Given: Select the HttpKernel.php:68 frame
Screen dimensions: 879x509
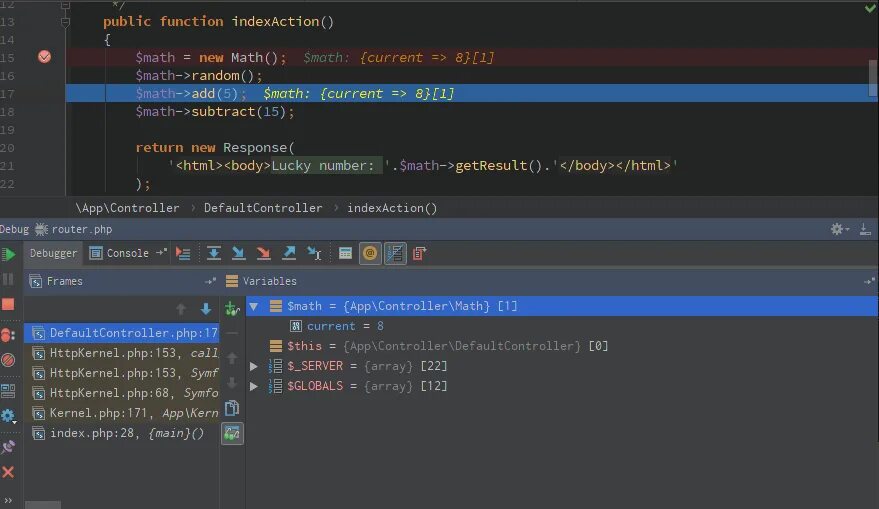Looking at the screenshot, I should 122,393.
